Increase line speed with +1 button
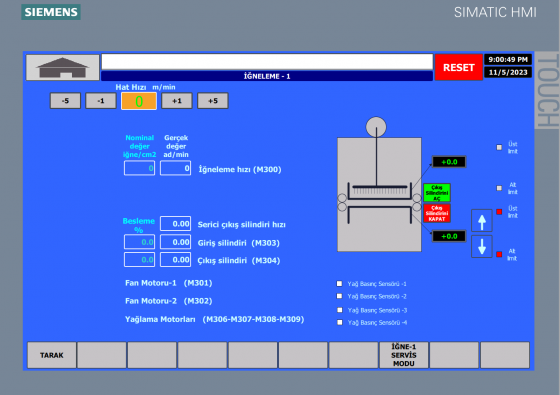 tap(177, 101)
